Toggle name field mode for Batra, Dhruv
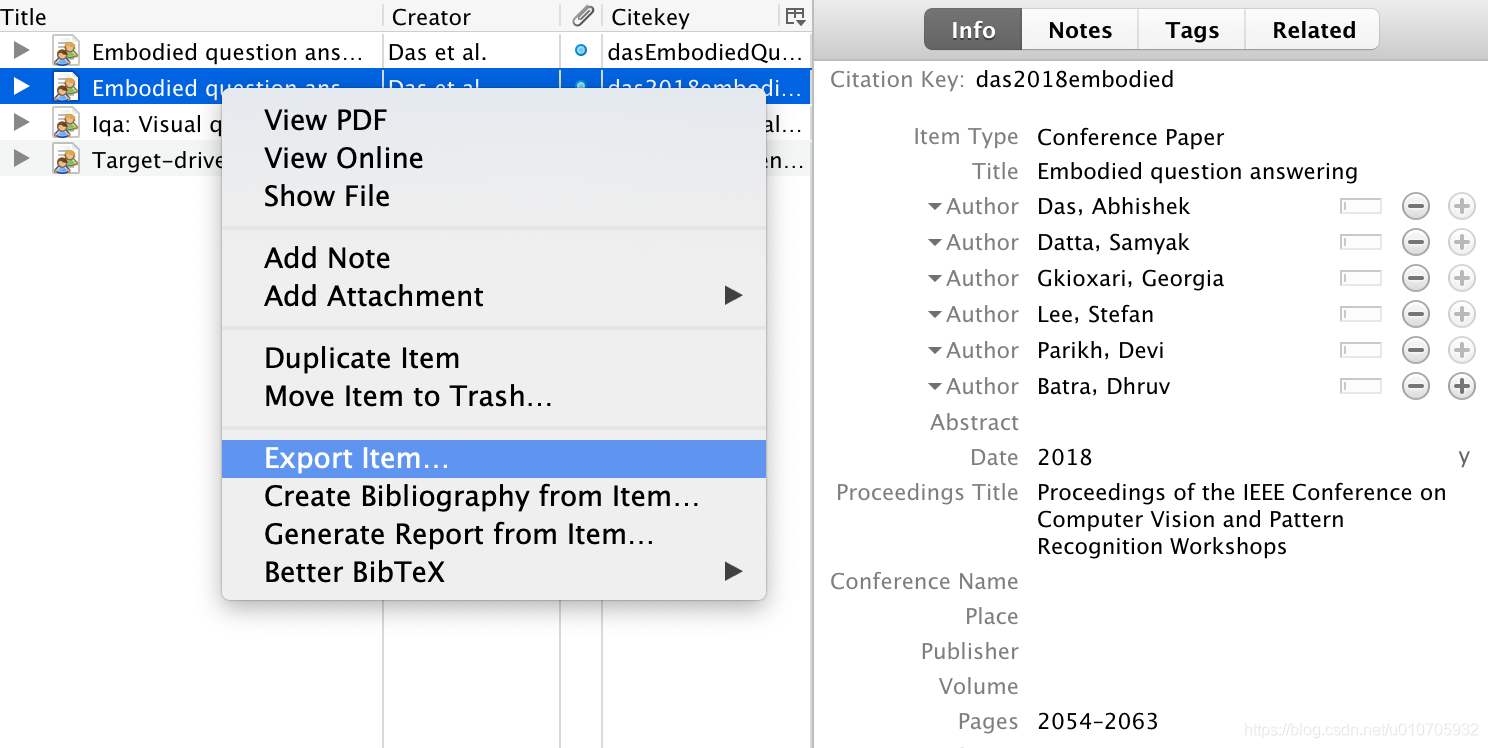The height and width of the screenshot is (748, 1488). coord(1360,386)
